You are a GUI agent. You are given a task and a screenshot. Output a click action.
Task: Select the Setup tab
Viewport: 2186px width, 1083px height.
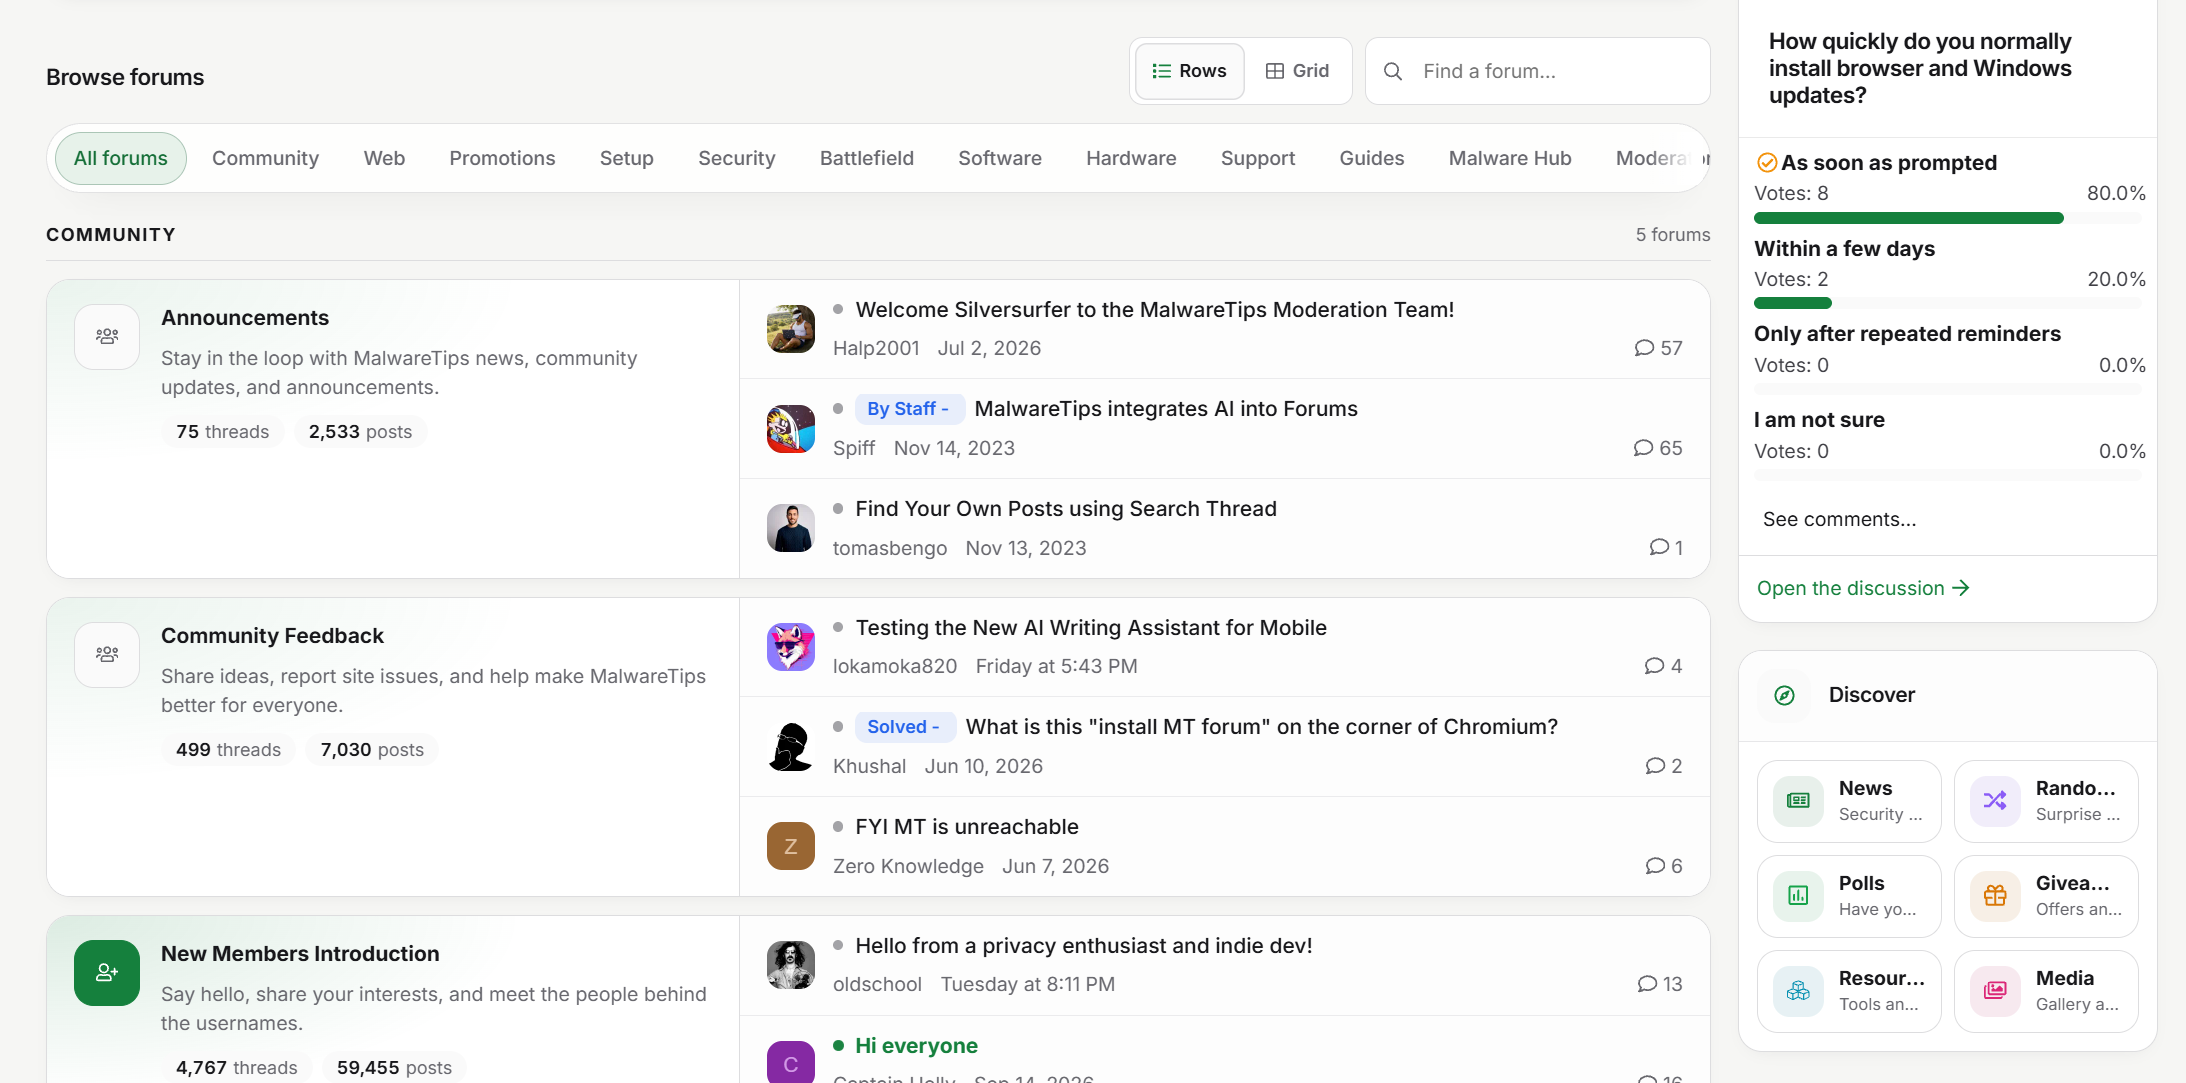(x=627, y=158)
